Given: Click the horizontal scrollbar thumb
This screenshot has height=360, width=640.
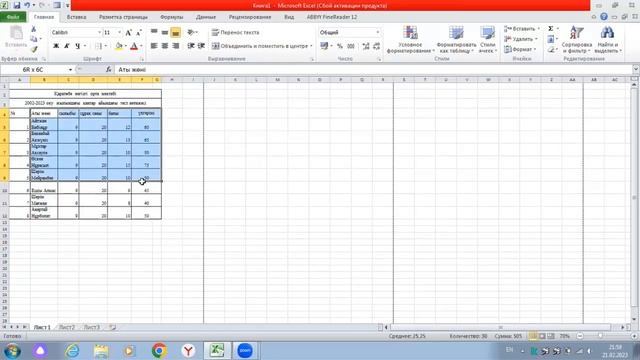Looking at the screenshot, I should 500,327.
